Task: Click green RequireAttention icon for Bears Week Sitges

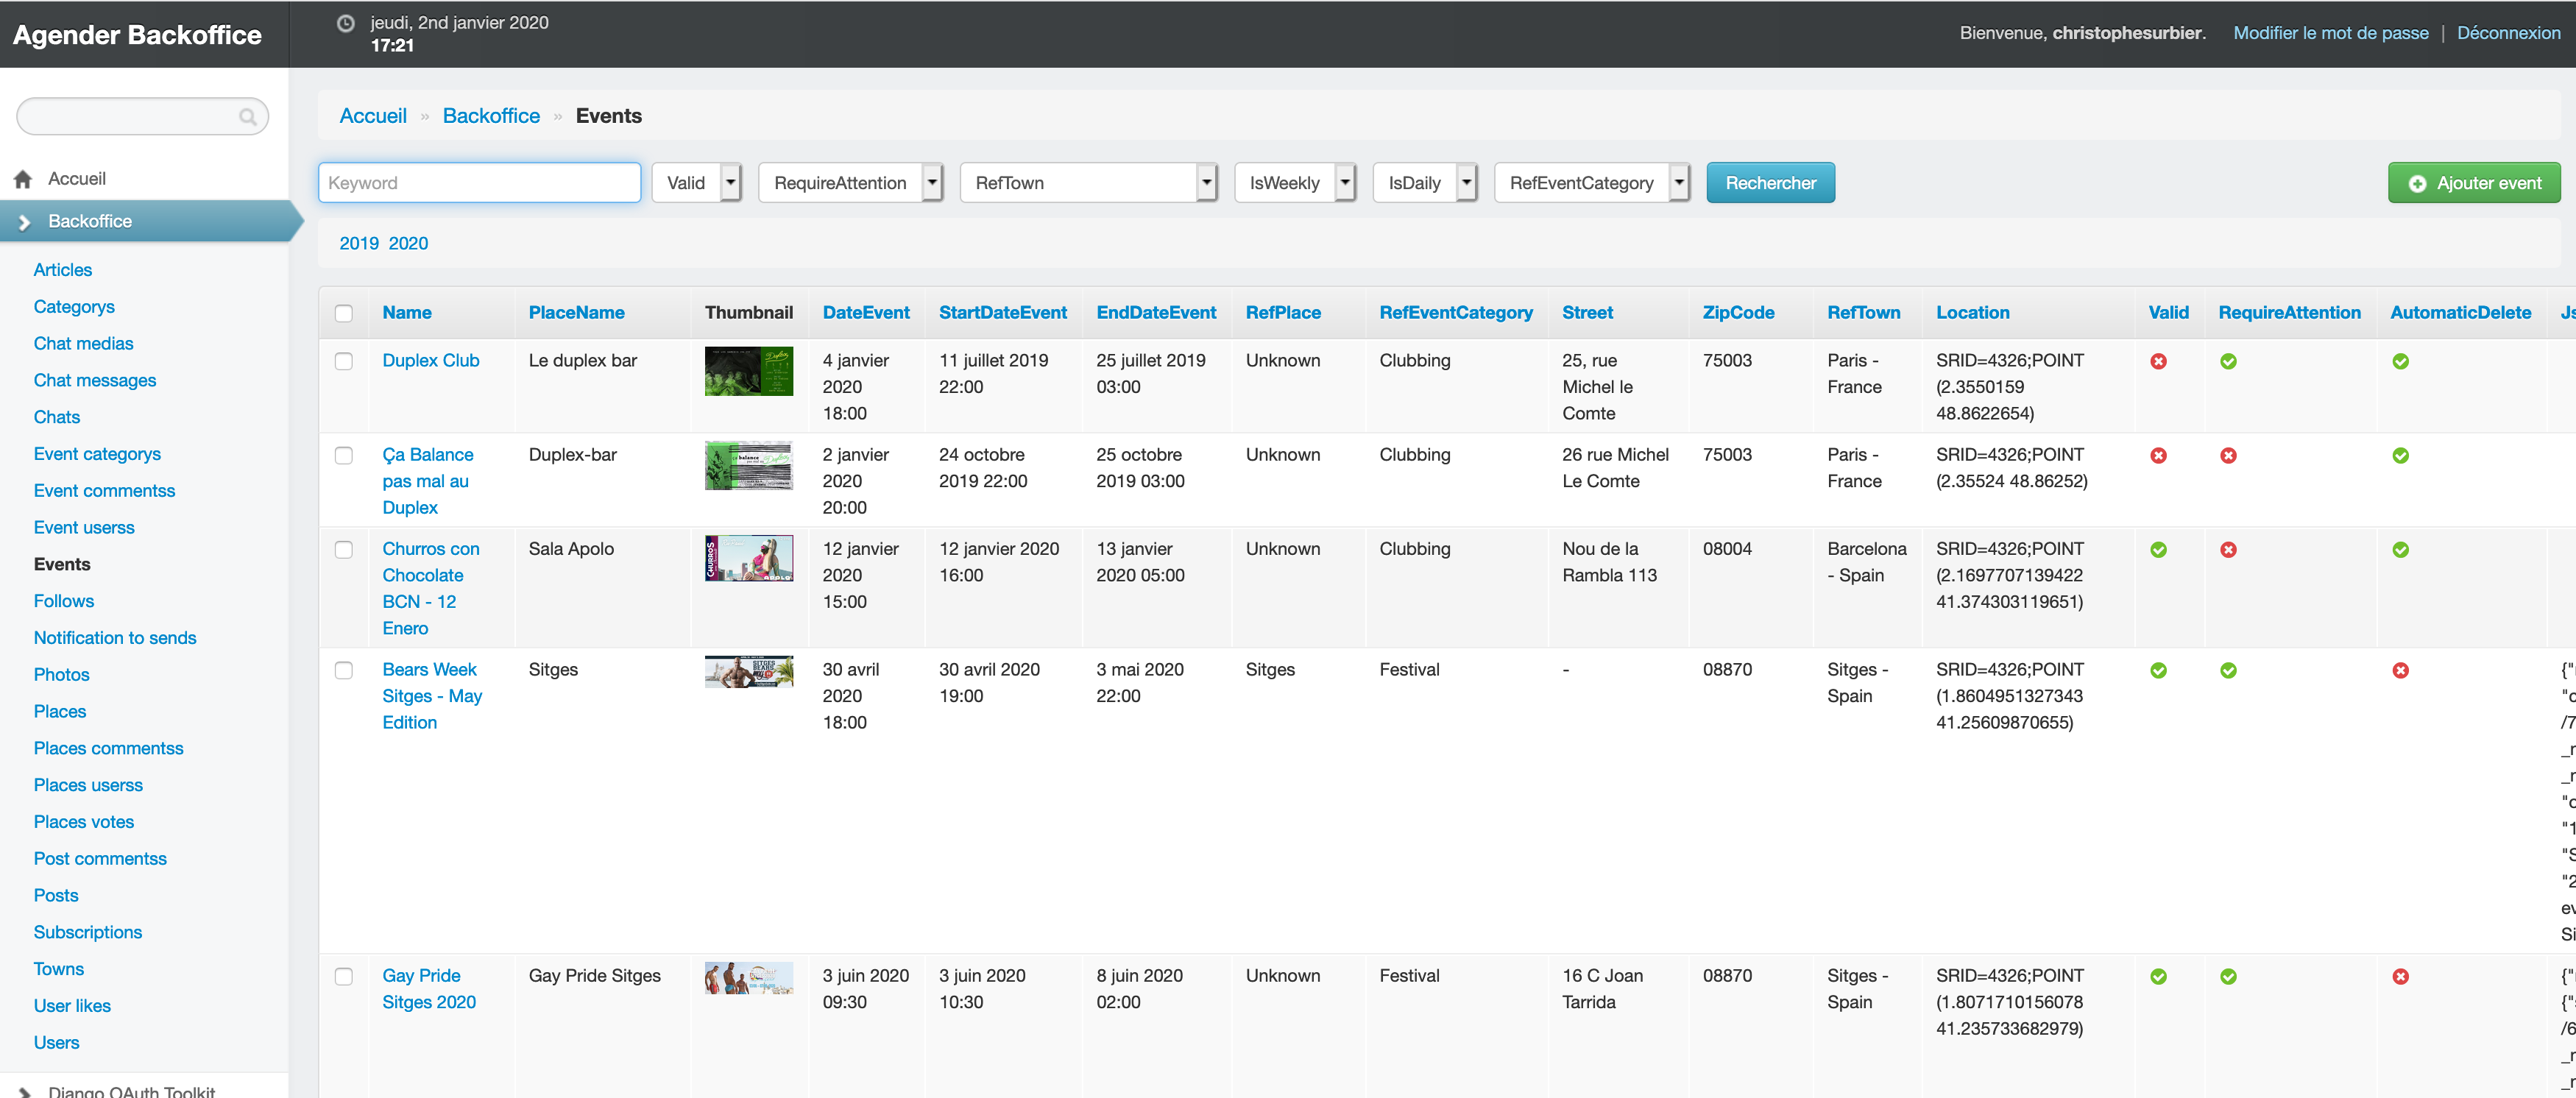Action: coord(2228,670)
